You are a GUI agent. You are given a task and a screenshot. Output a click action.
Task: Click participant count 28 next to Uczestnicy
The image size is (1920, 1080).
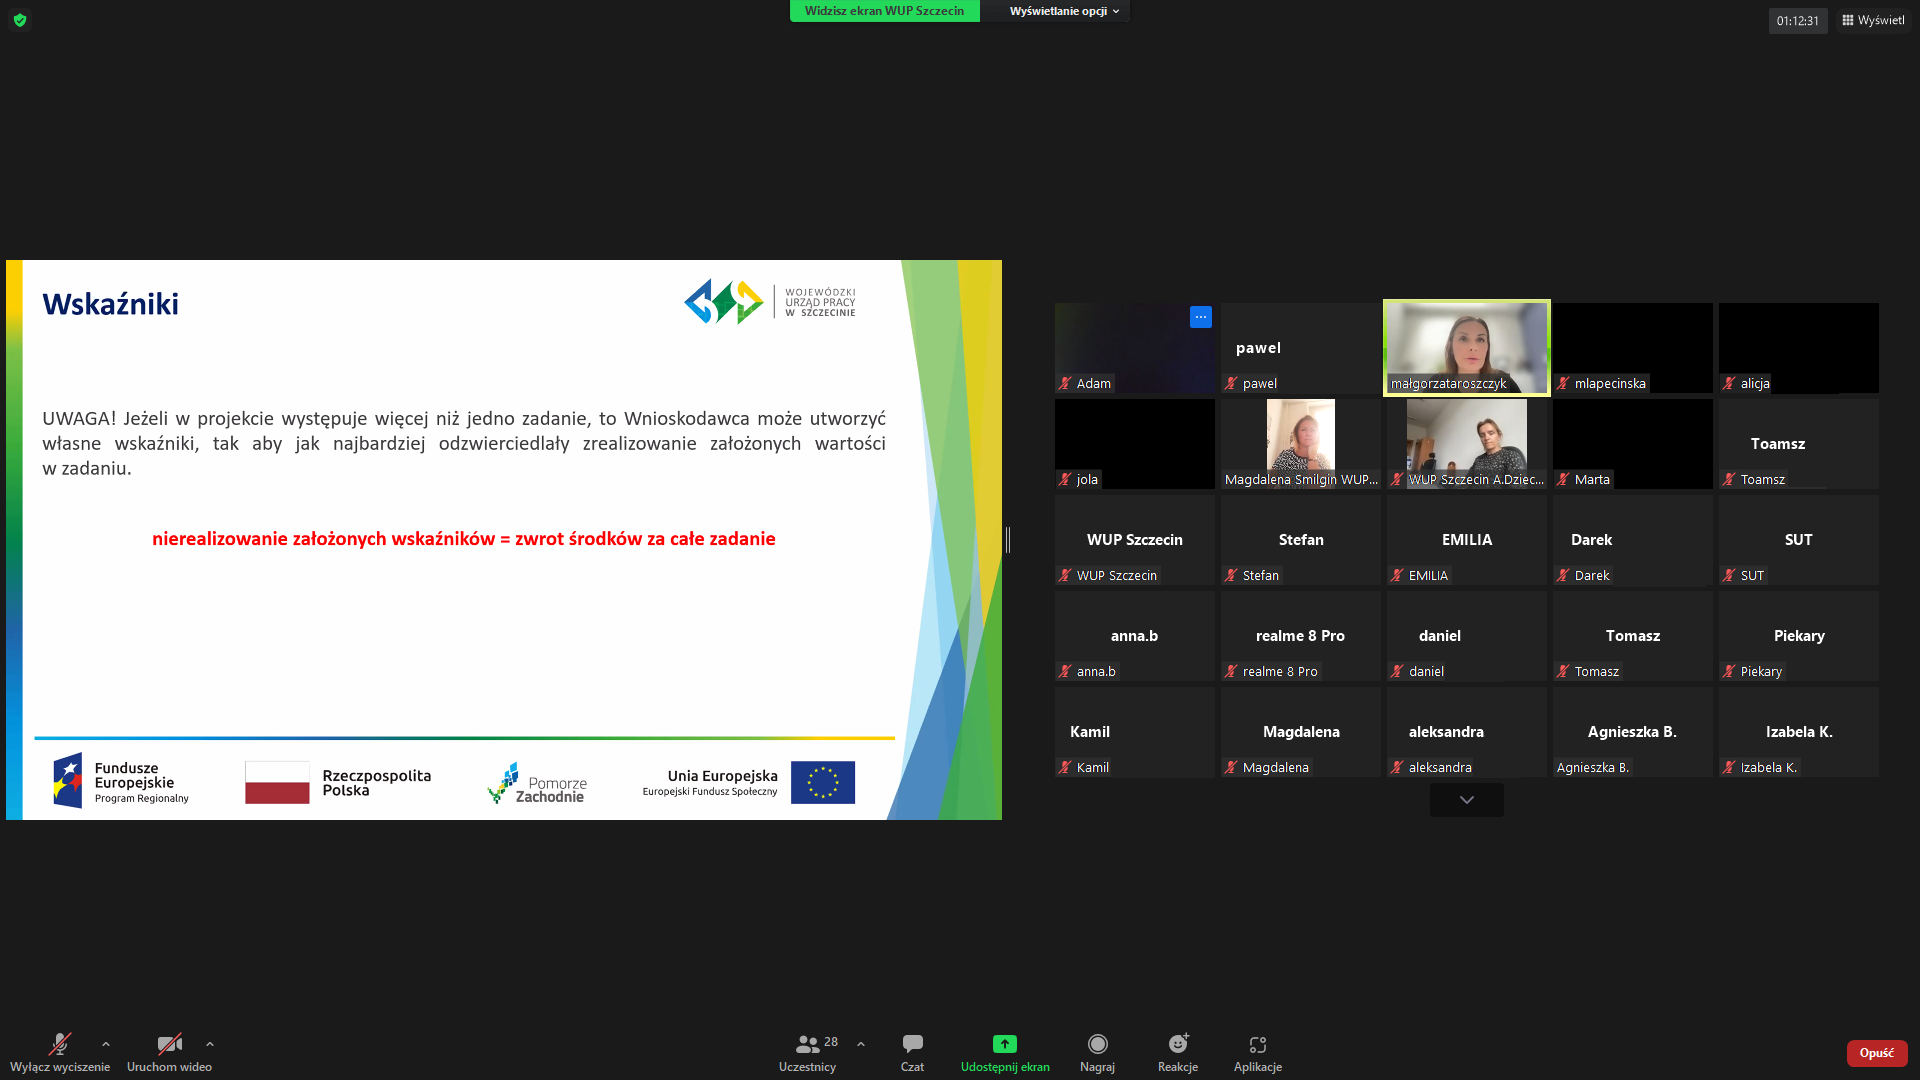coord(831,1042)
